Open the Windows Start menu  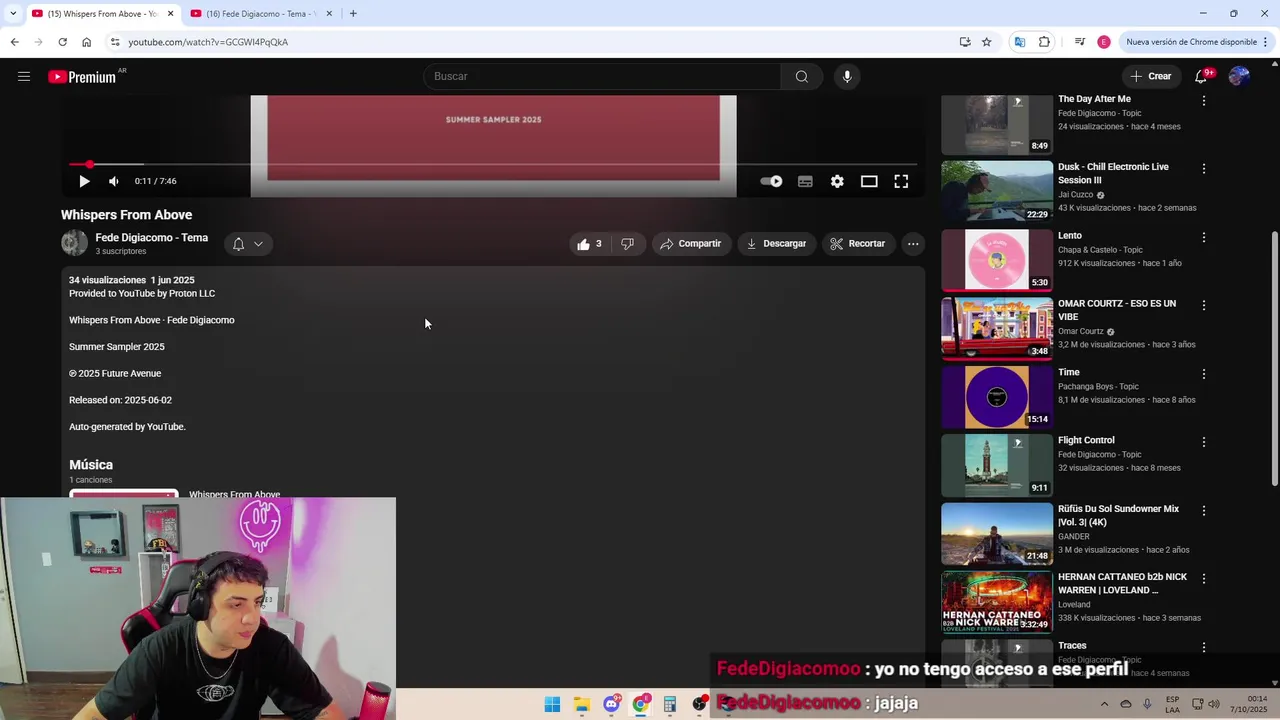point(552,704)
